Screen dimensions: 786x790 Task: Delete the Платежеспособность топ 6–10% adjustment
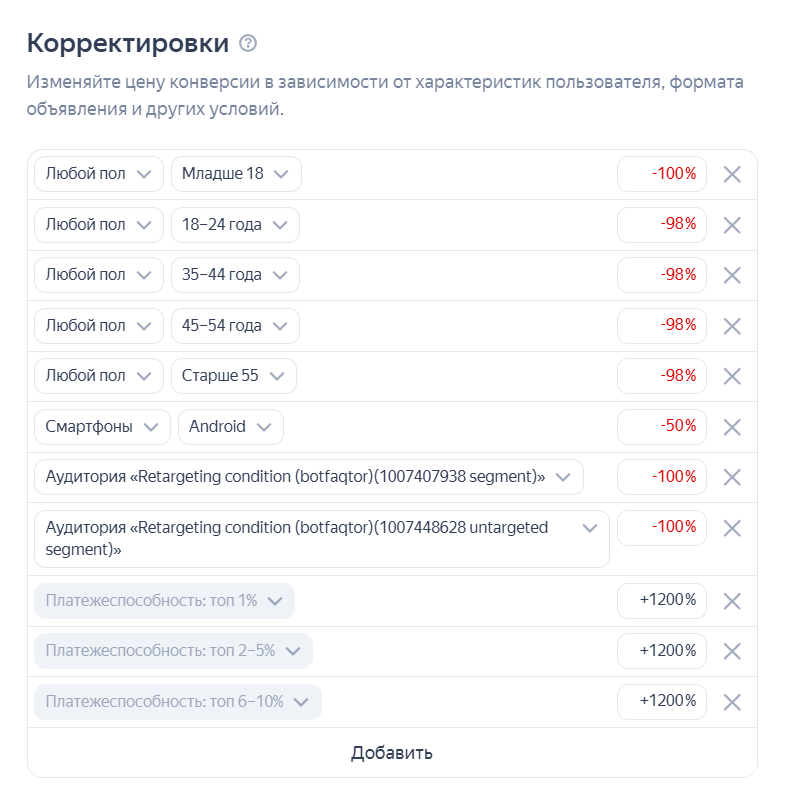(732, 702)
